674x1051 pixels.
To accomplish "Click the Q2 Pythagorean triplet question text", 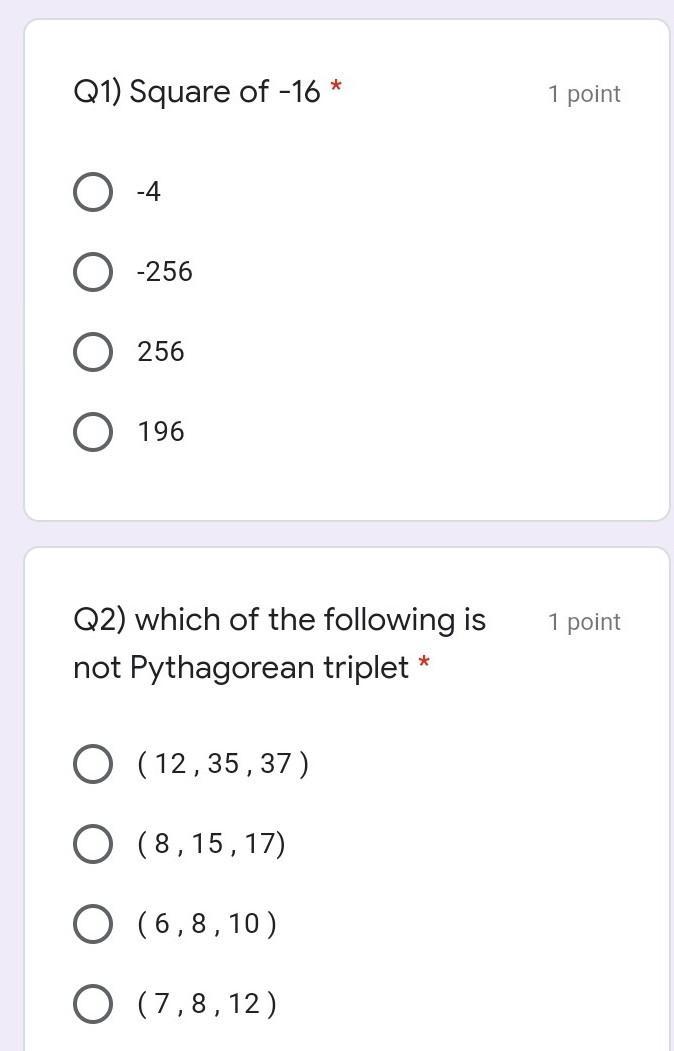I will (x=279, y=643).
